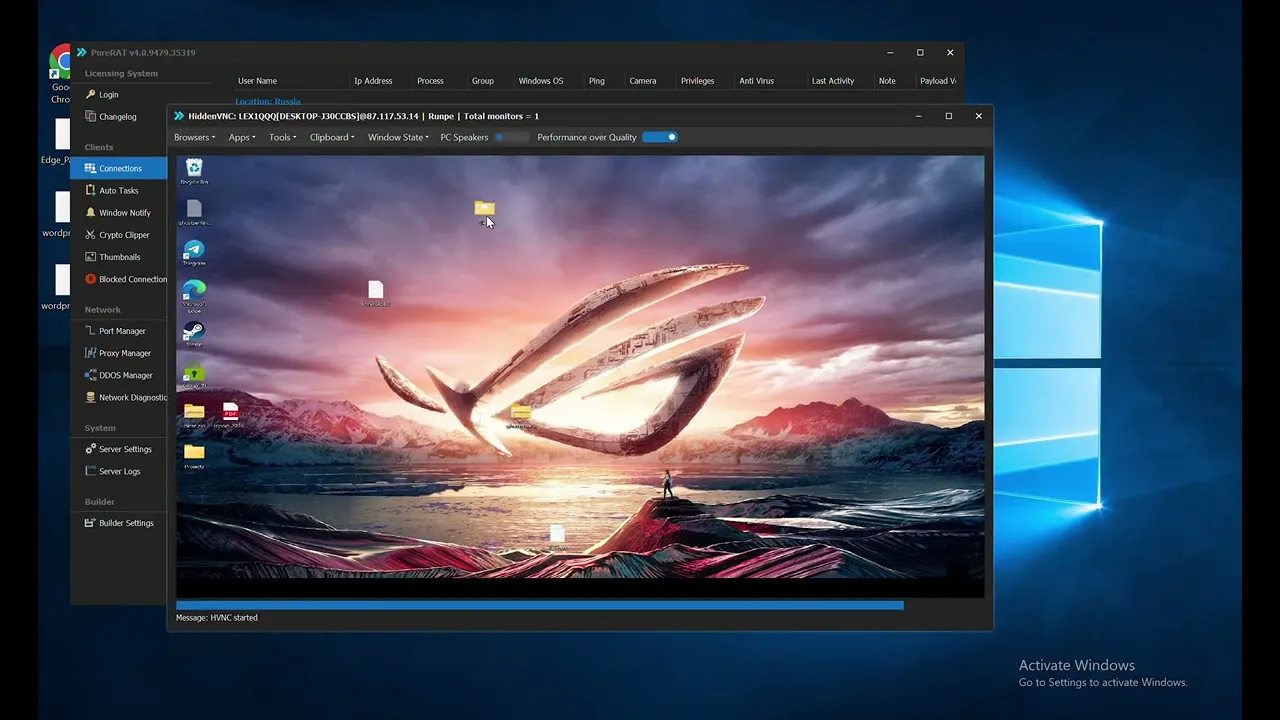
Task: Click the Window Notify bell icon
Action: [90, 212]
